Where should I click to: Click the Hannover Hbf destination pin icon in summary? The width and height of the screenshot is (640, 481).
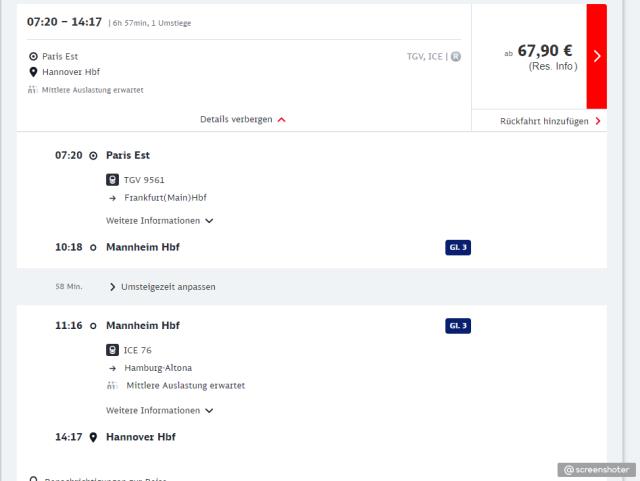pos(34,72)
